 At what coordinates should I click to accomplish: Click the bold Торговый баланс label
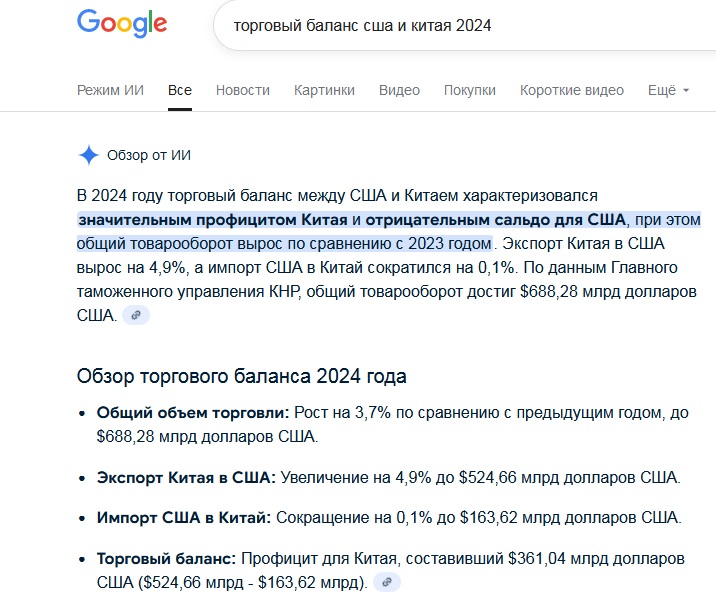tap(166, 558)
